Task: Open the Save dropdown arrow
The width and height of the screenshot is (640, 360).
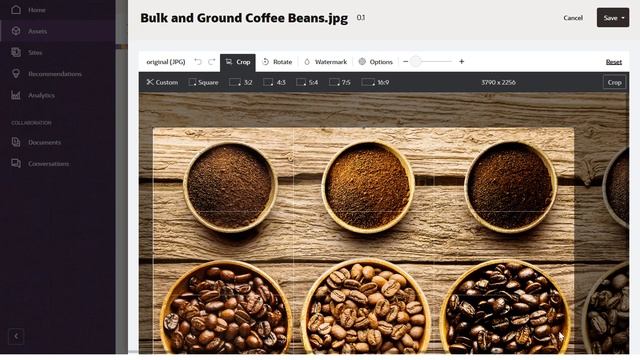Action: click(x=623, y=18)
